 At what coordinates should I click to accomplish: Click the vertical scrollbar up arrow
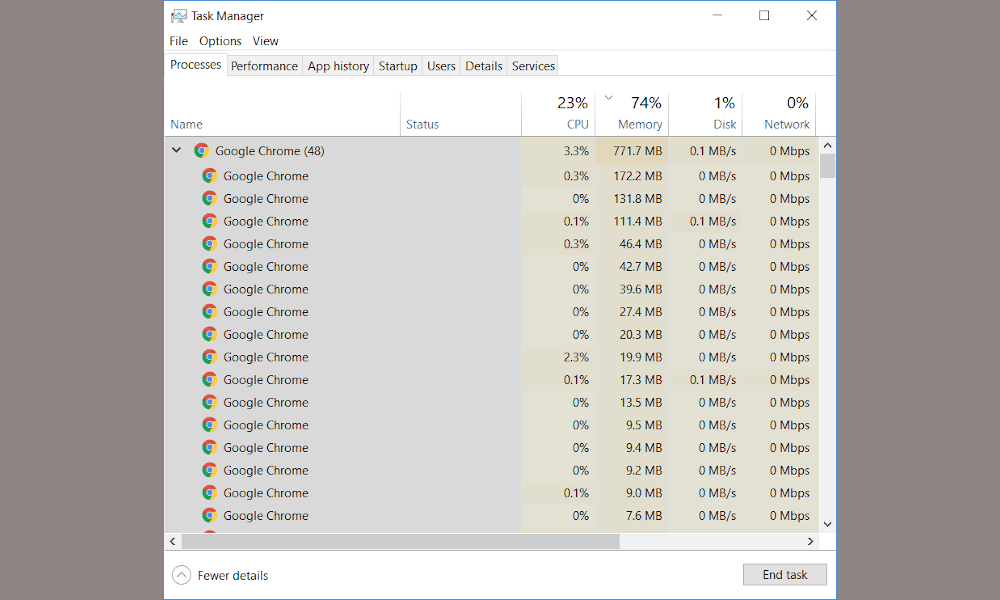point(827,146)
